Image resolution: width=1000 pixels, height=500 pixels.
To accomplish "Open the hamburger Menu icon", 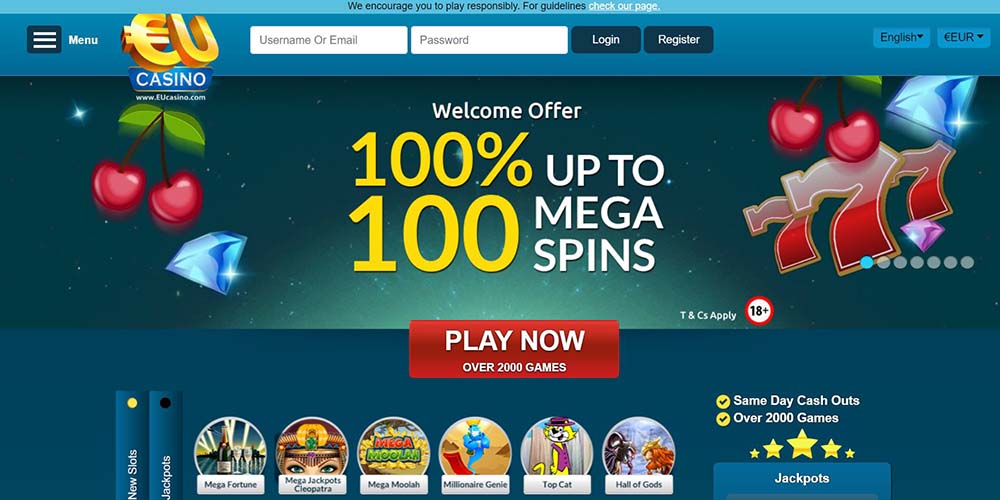I will coord(44,40).
